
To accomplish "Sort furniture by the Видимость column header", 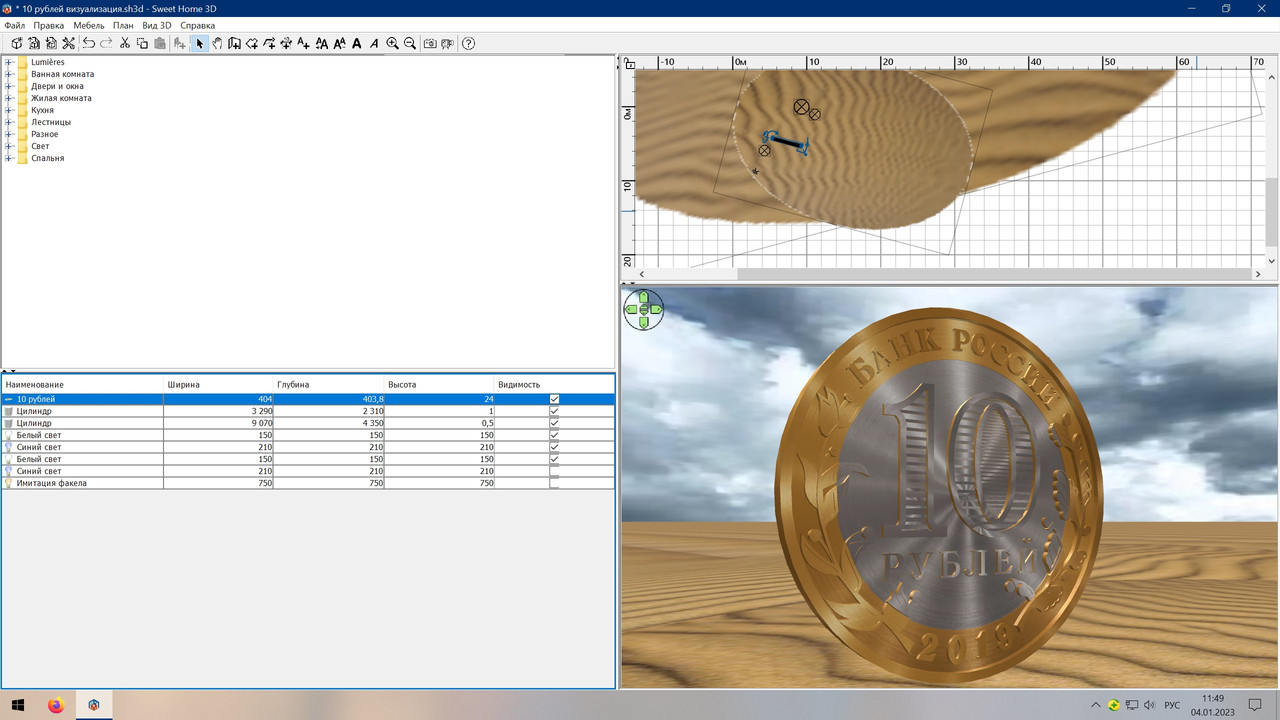I will pos(554,384).
